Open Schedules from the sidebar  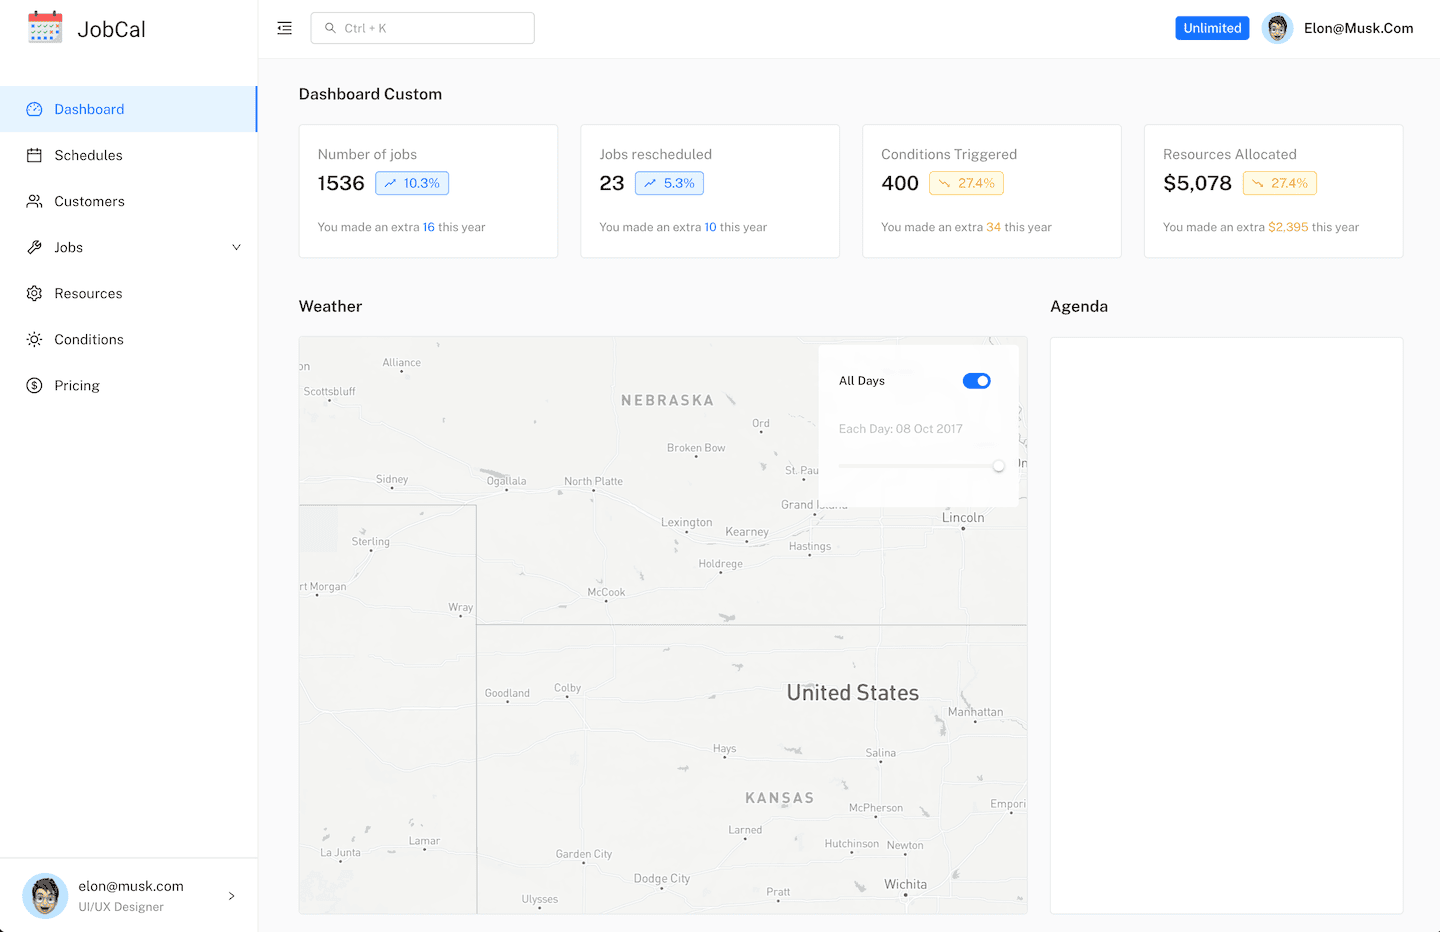tap(35, 155)
